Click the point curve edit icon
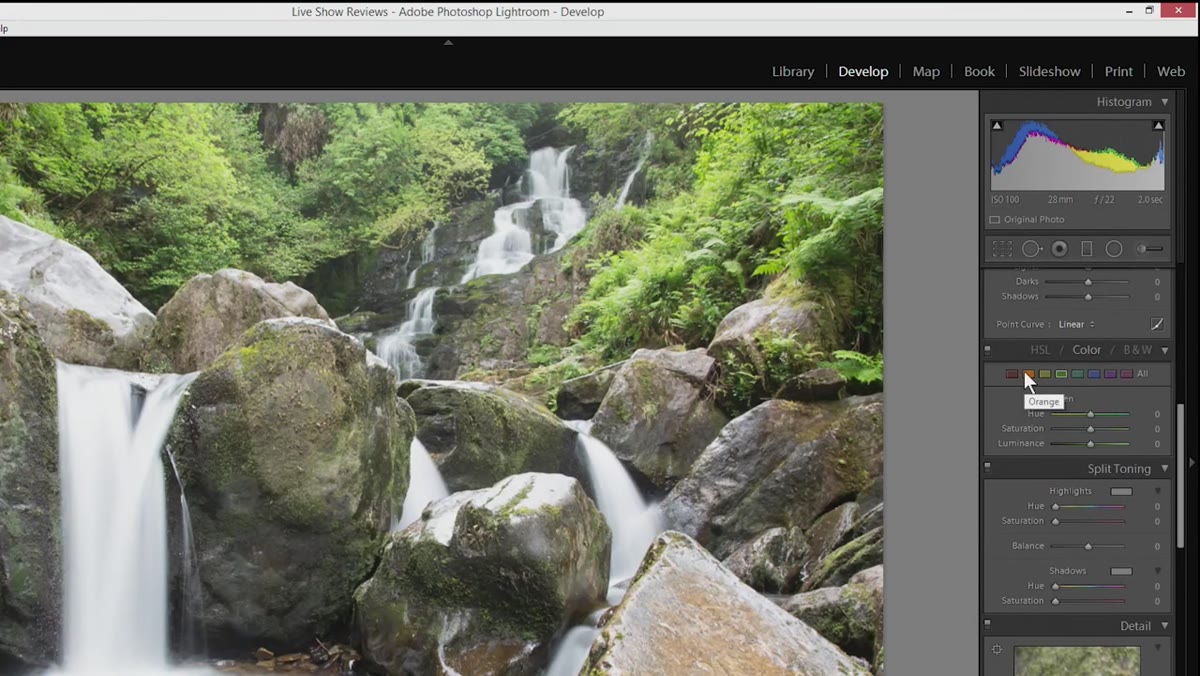Screen dimensions: 1200x676 pyautogui.click(x=1157, y=324)
